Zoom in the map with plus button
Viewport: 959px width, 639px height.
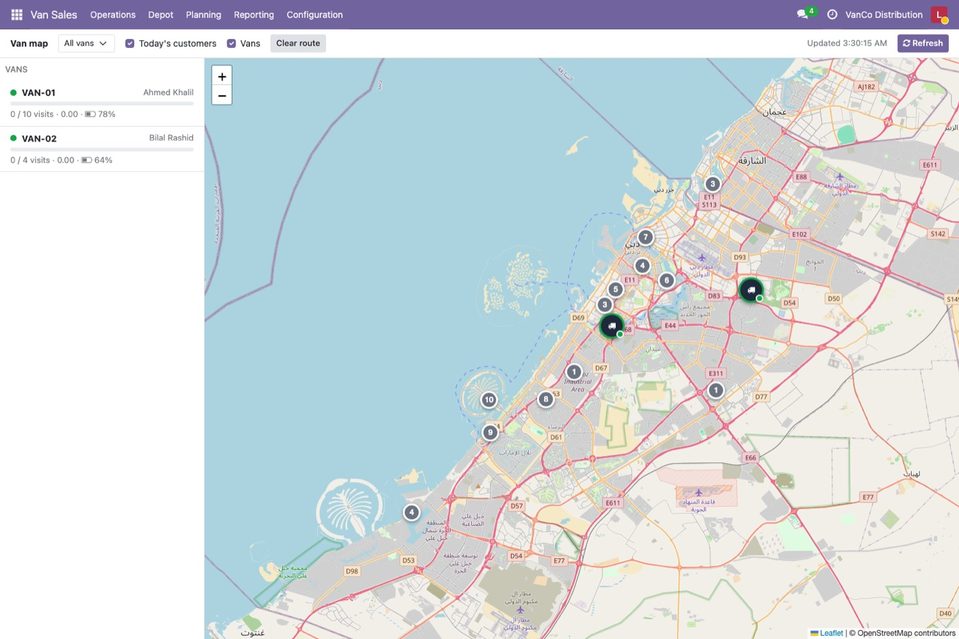(x=222, y=76)
